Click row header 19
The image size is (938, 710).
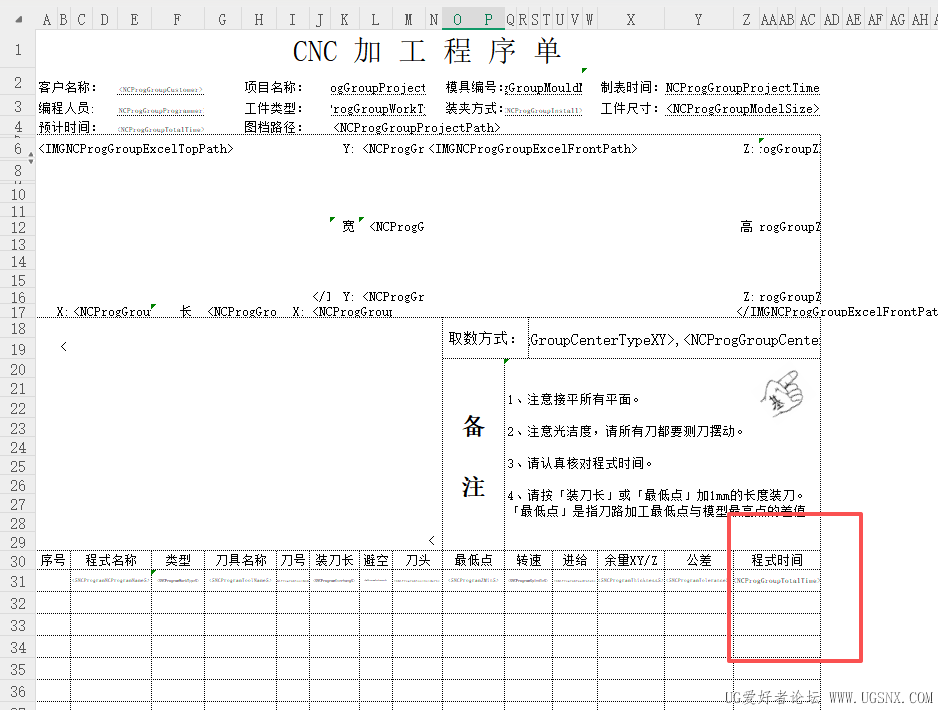coord(17,348)
